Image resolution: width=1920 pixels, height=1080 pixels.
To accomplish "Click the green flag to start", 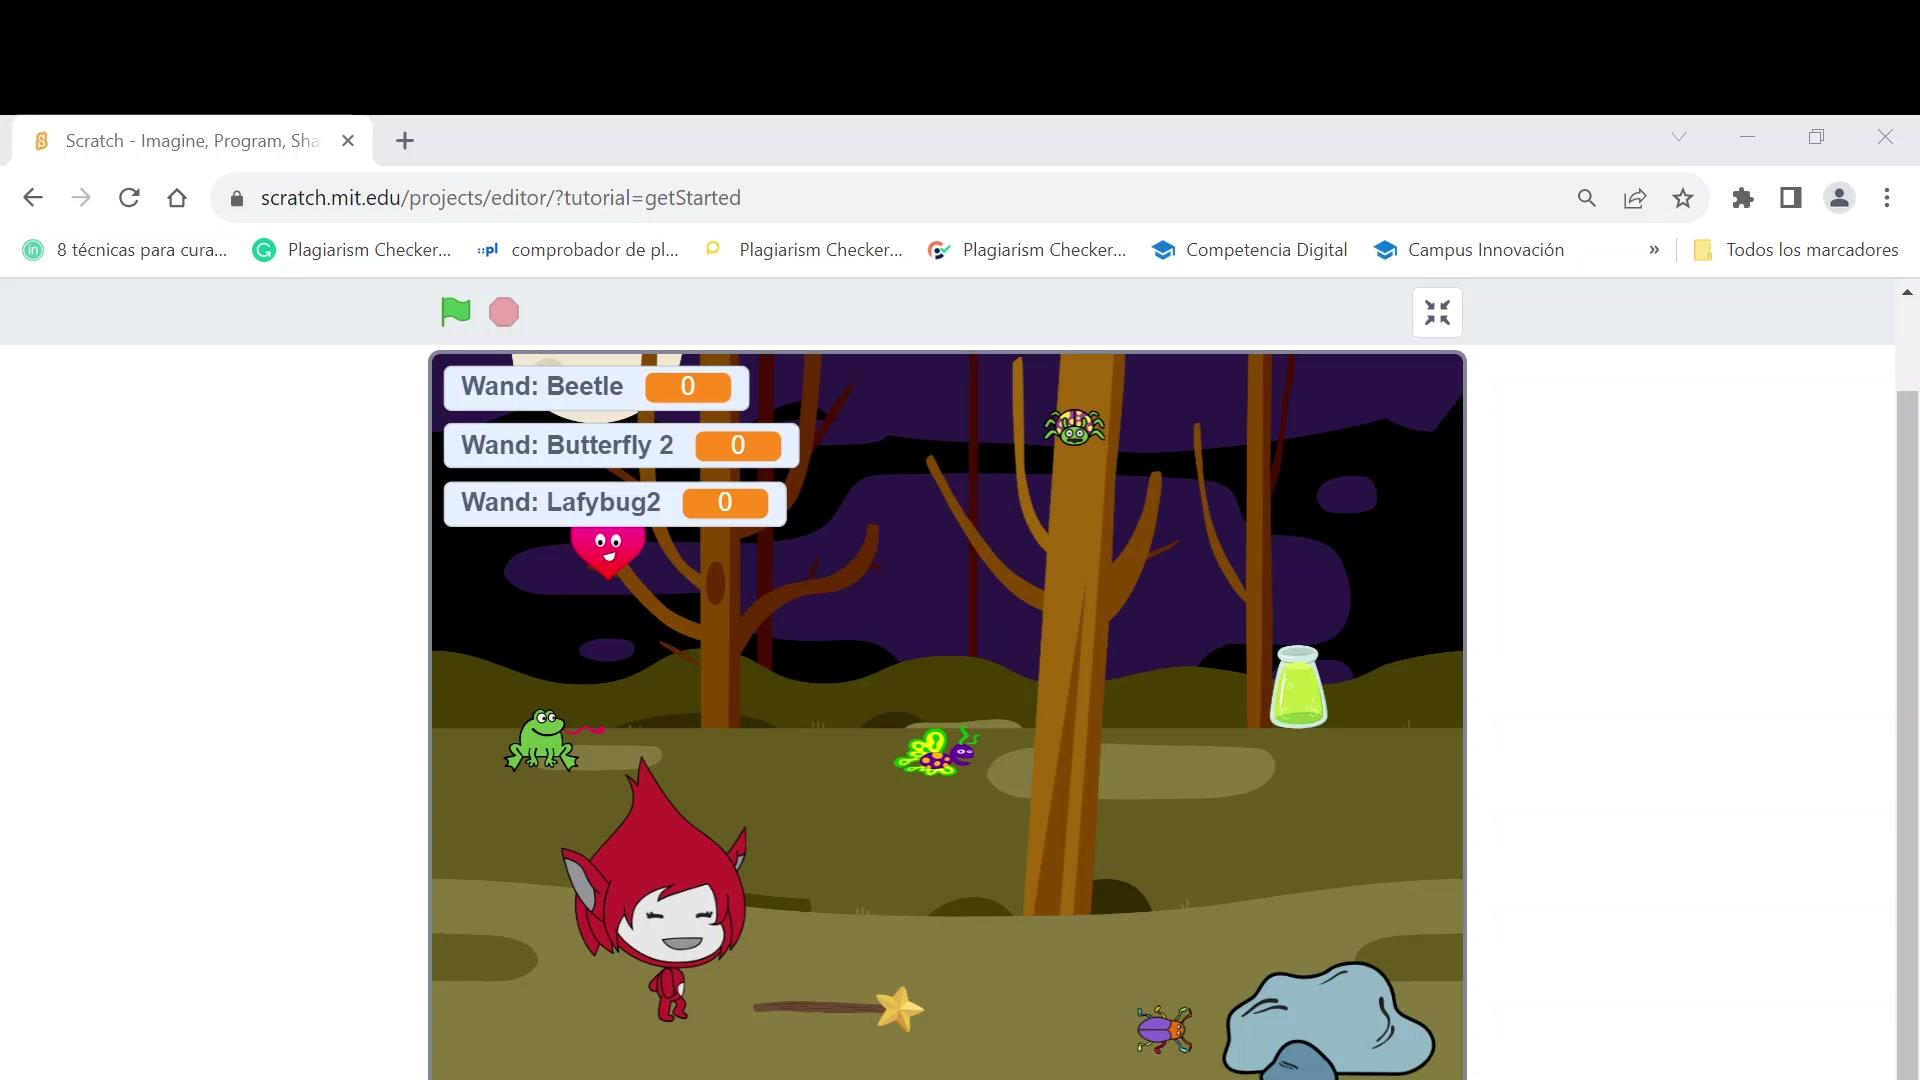I will [455, 312].
